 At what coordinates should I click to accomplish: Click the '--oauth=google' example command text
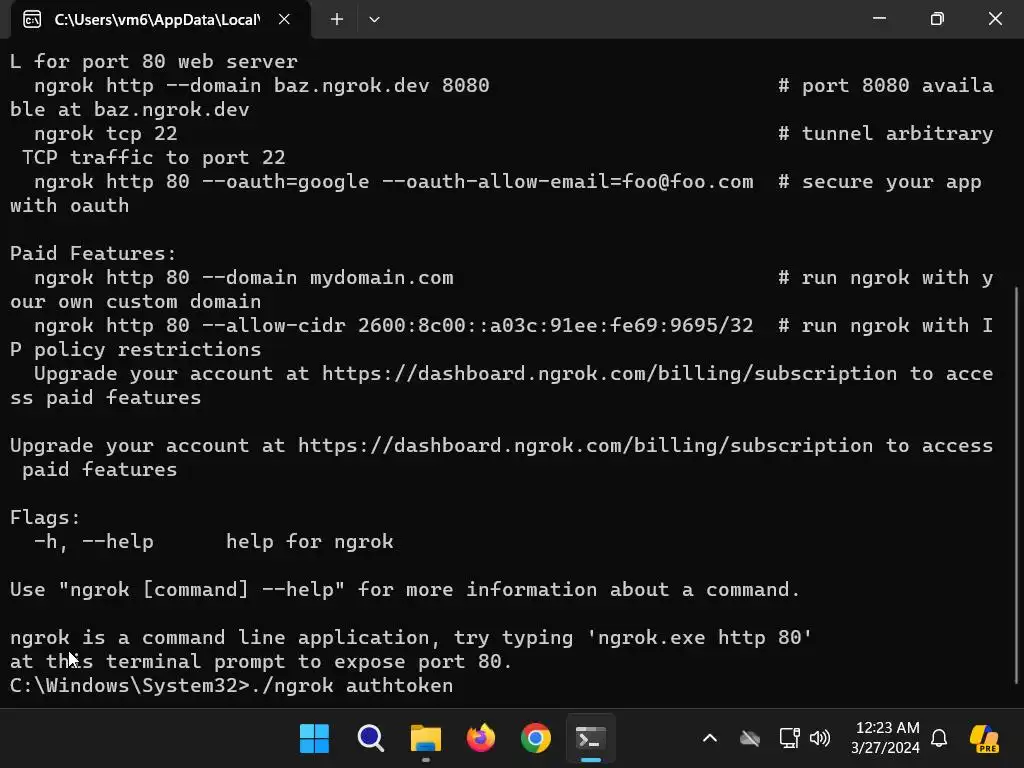(393, 182)
